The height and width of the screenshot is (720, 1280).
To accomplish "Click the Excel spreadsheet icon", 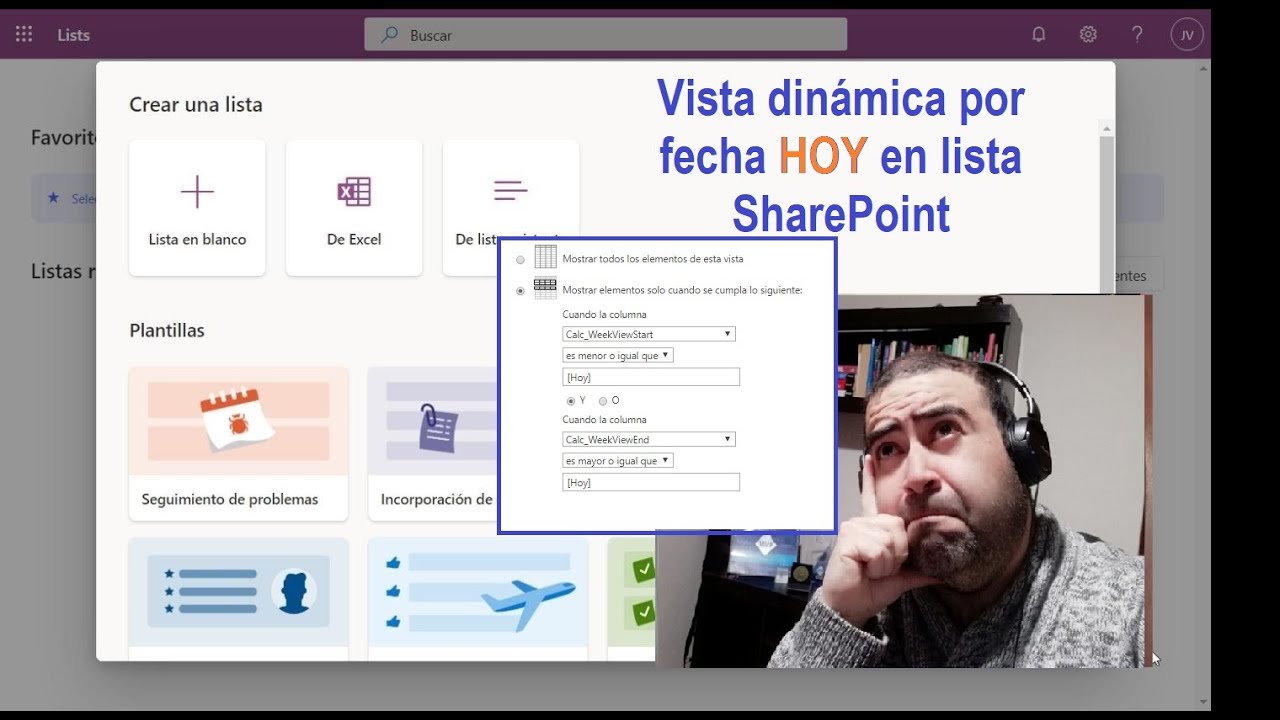I will 354,191.
